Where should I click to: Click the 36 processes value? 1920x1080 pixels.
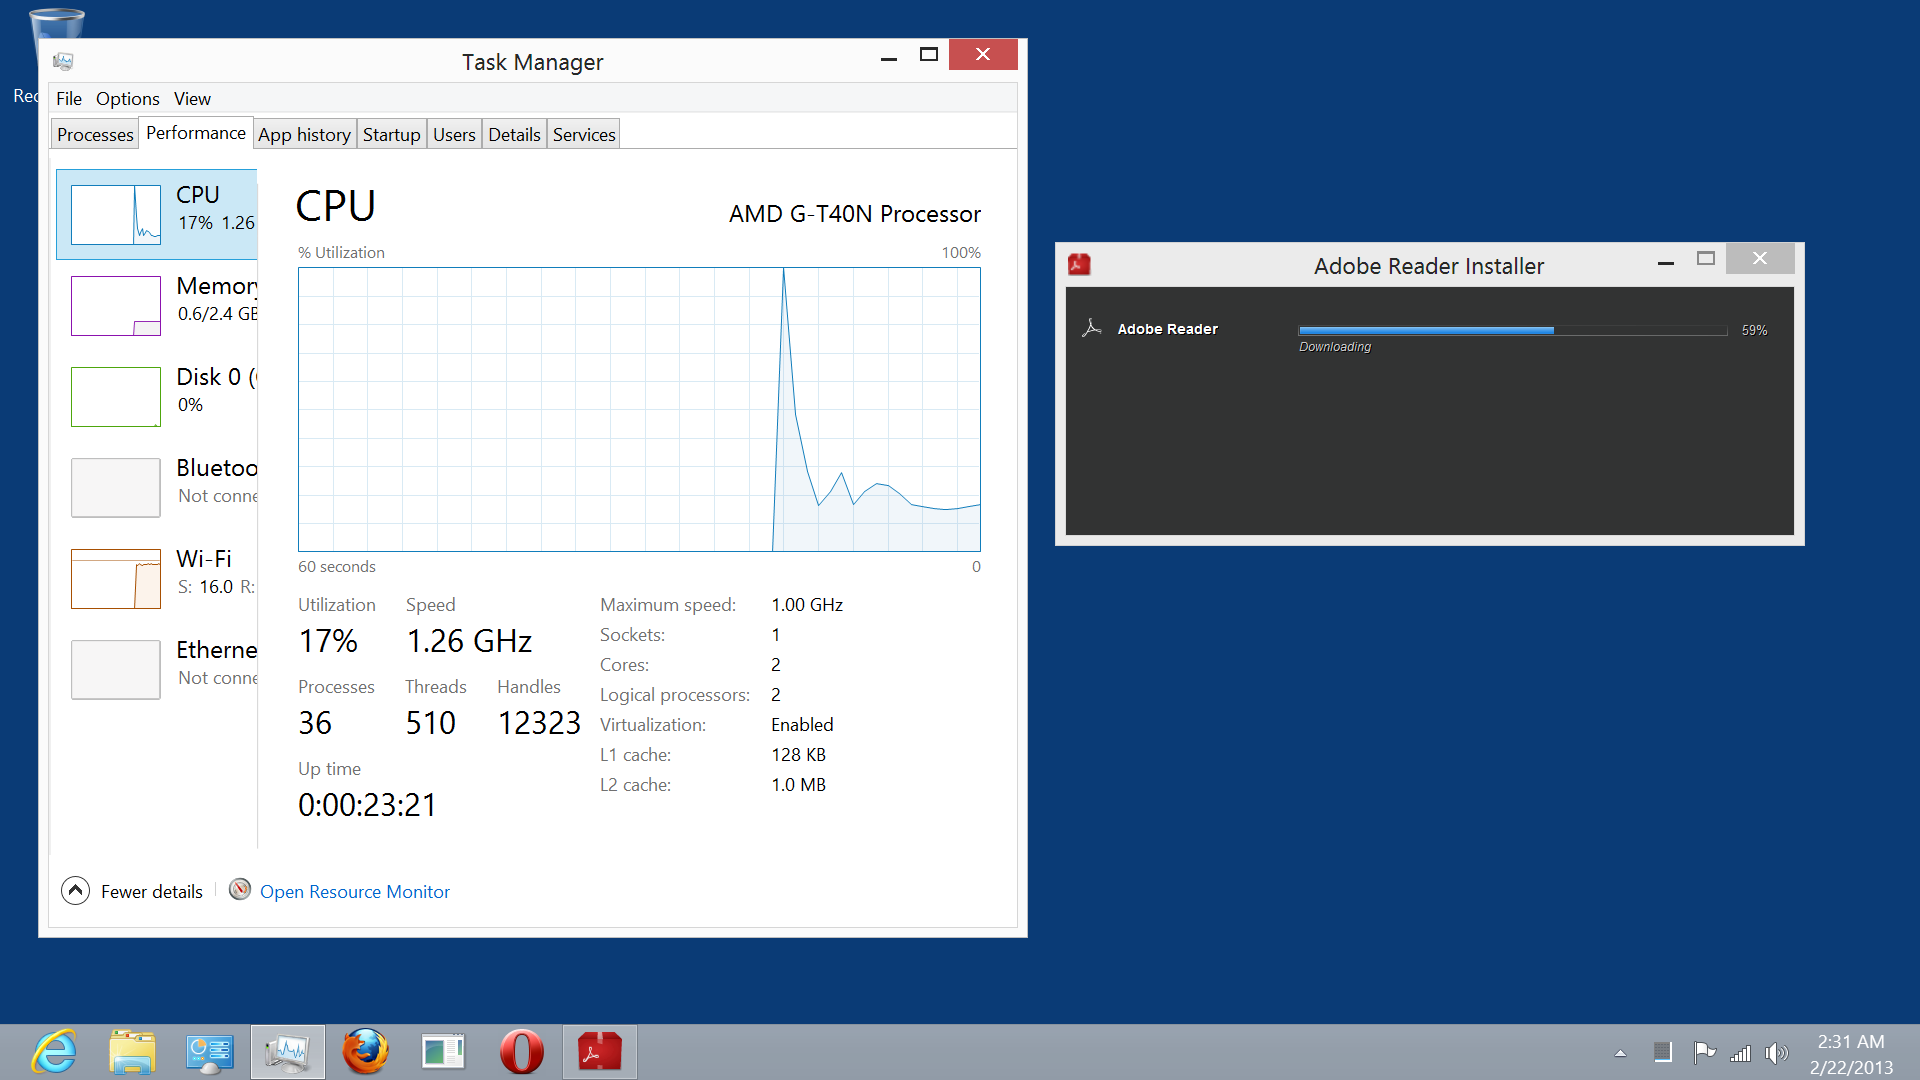(x=315, y=723)
